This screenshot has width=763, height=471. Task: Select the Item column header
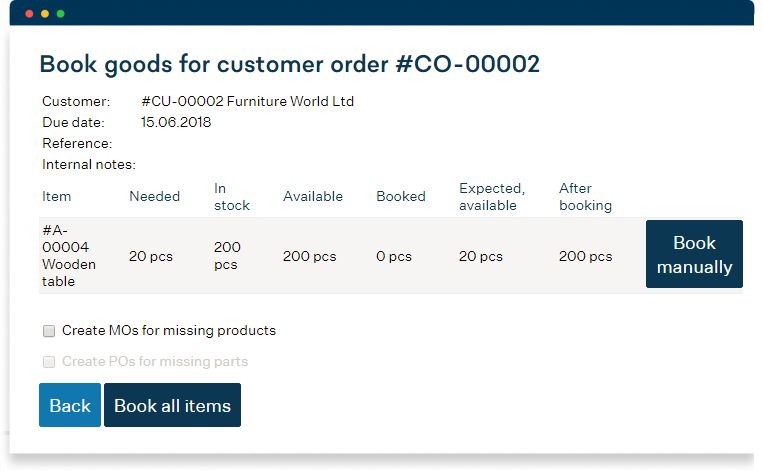point(57,197)
